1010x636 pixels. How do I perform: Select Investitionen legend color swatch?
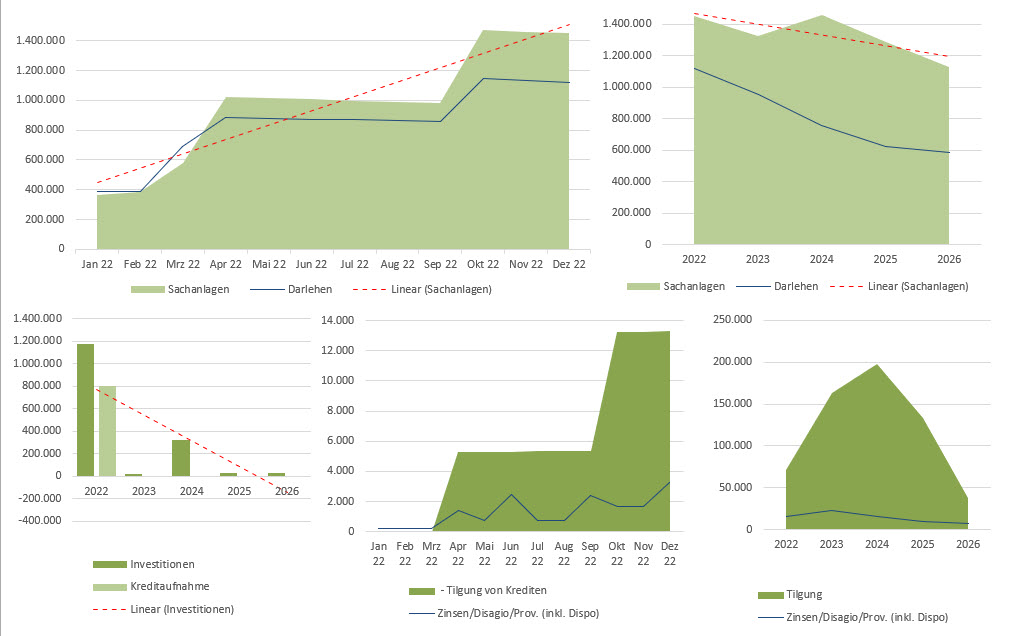click(x=108, y=564)
